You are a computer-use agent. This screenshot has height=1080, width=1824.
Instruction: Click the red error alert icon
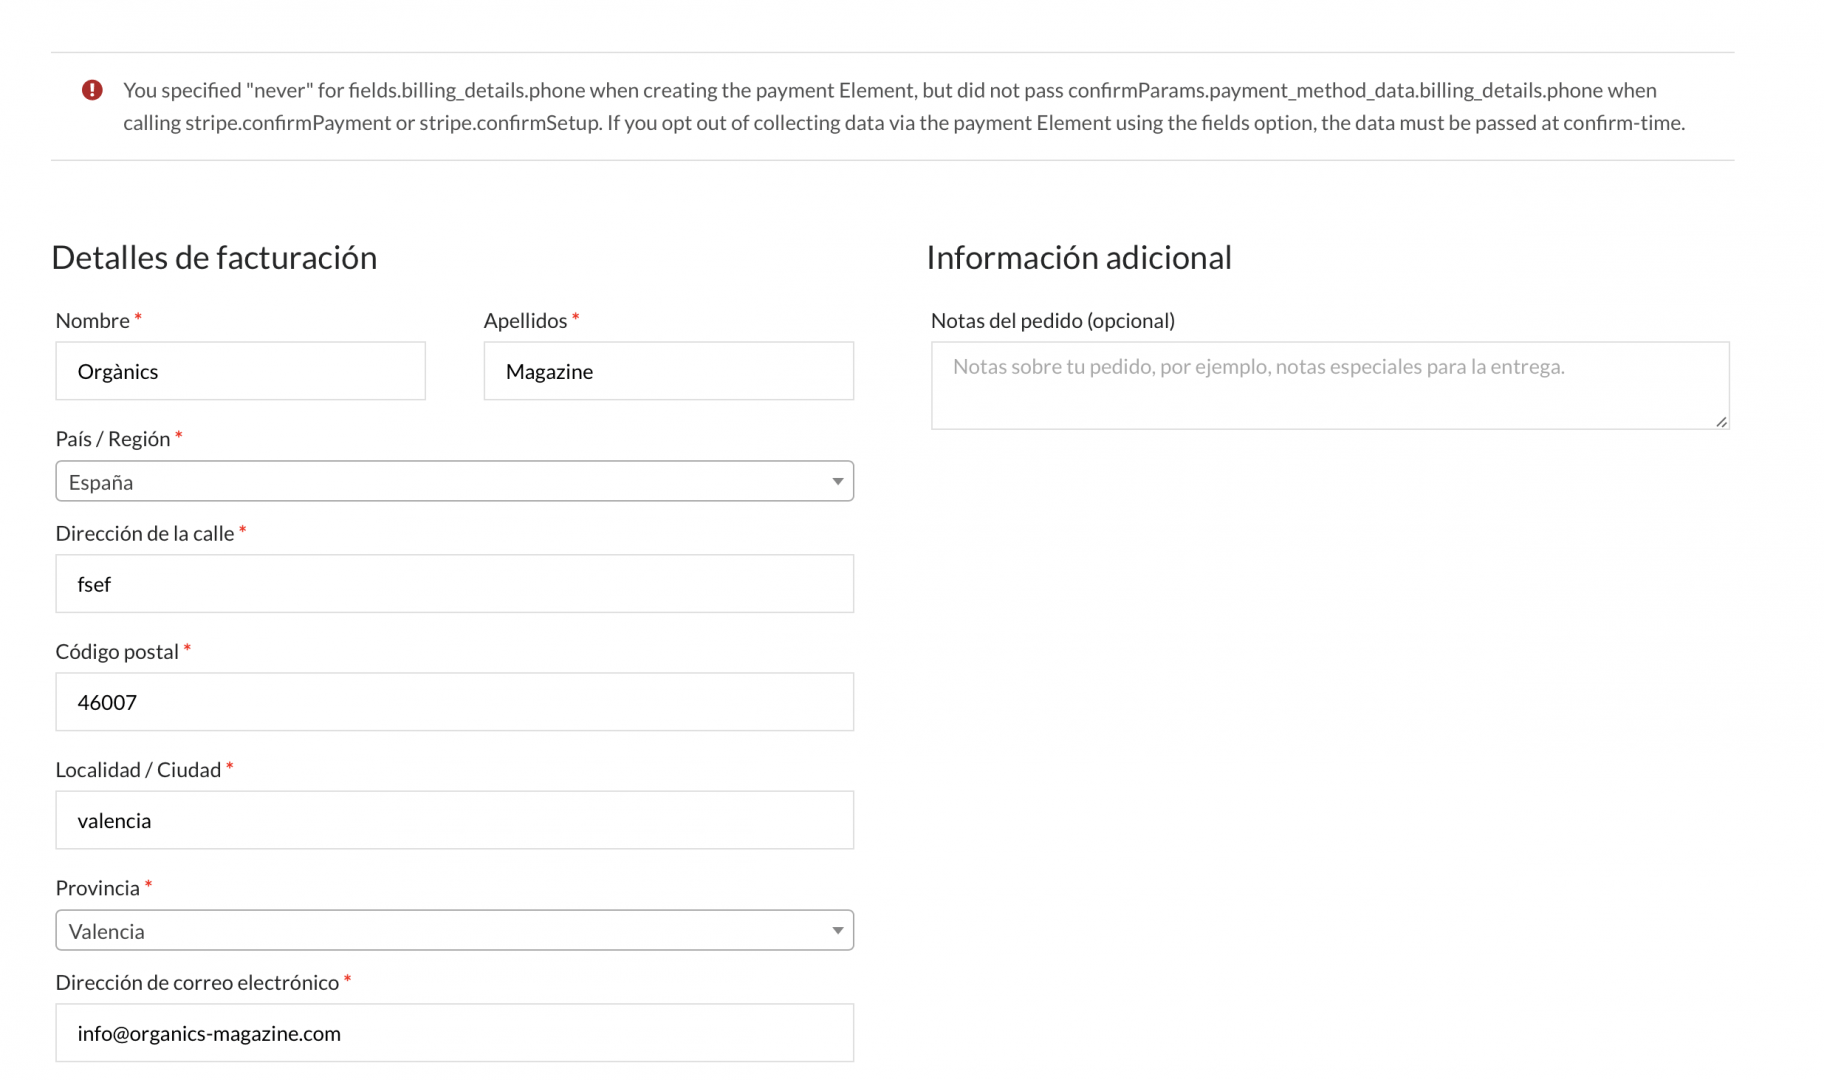pyautogui.click(x=92, y=90)
